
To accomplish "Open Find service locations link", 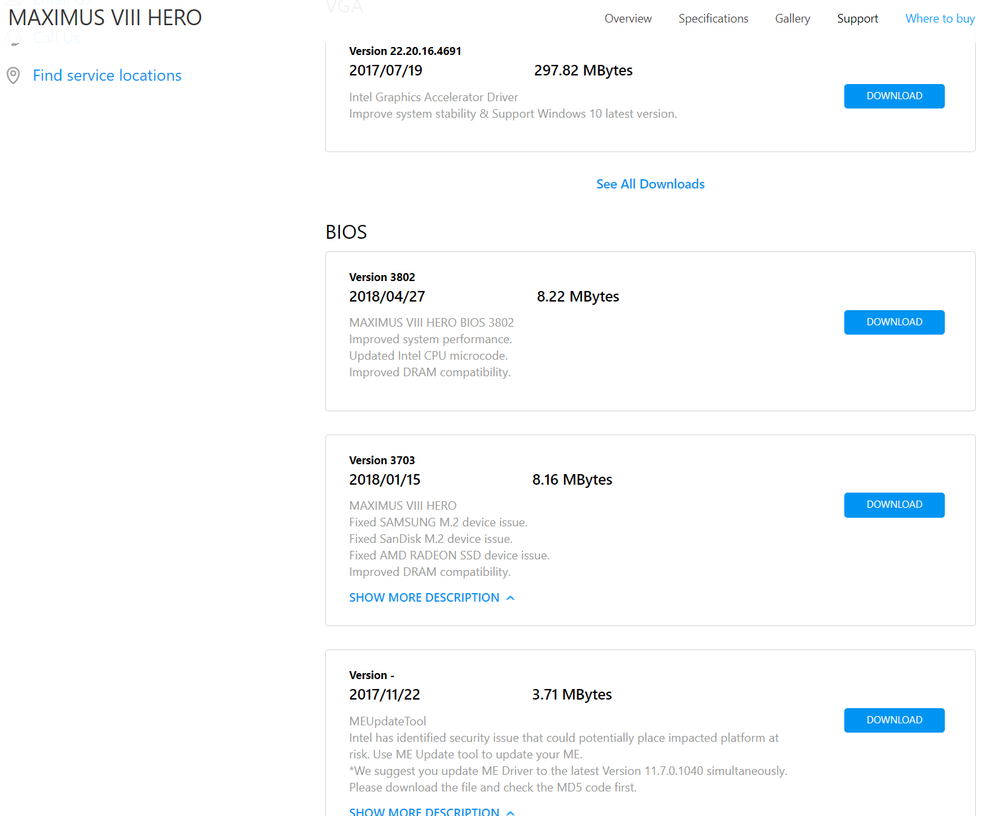I will click(107, 75).
